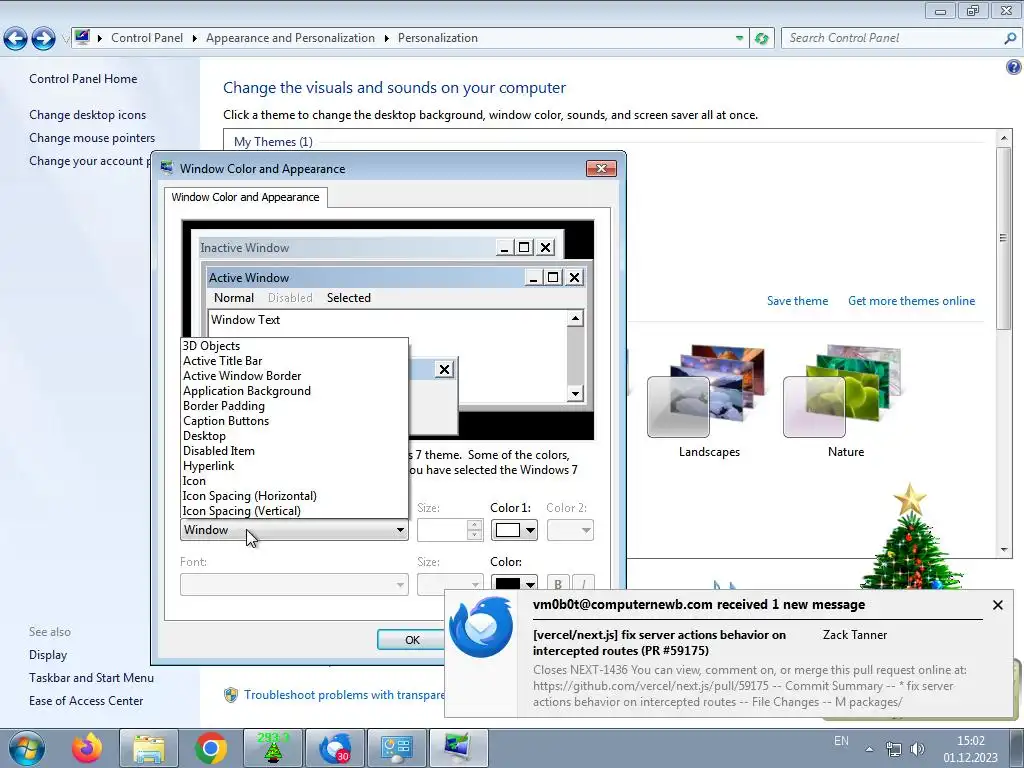Screen dimensions: 1024x768
Task: Open File Explorer from the taskbar
Action: pos(149,748)
